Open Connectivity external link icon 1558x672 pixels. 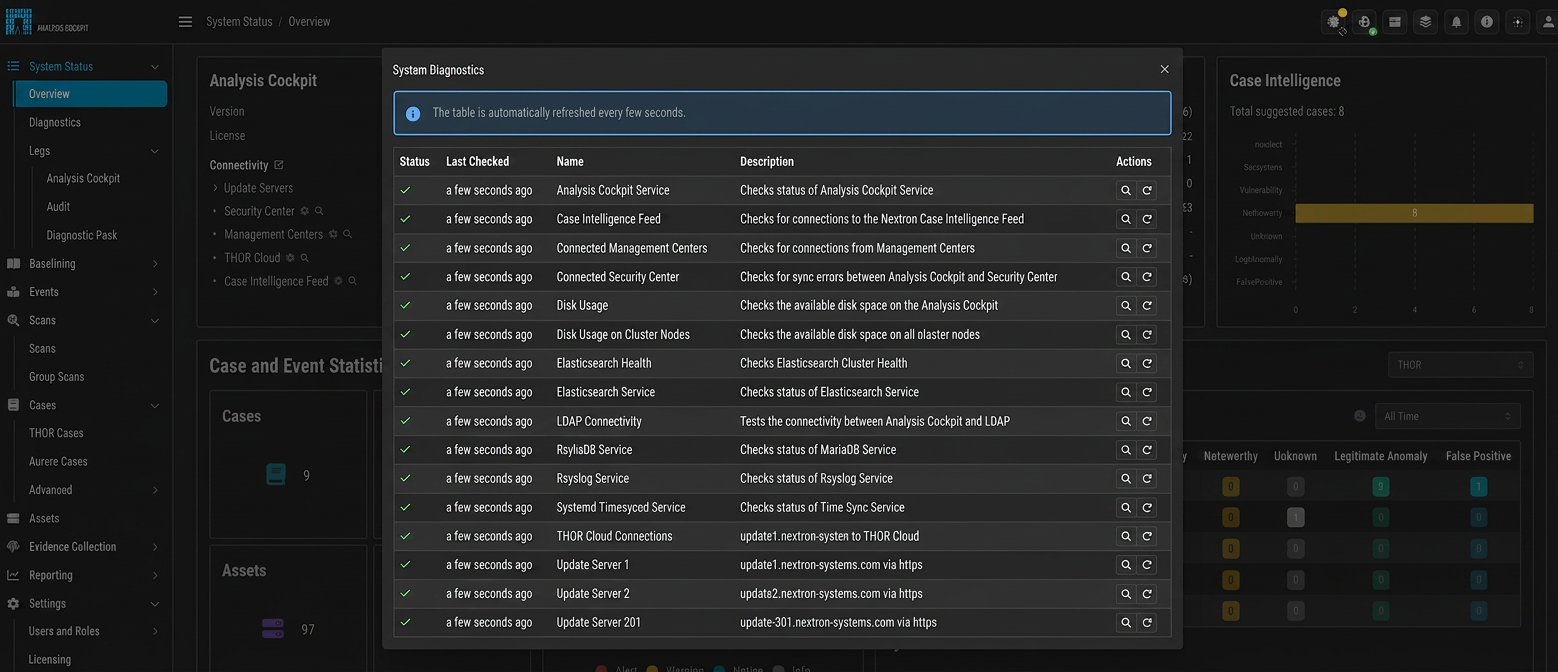279,165
